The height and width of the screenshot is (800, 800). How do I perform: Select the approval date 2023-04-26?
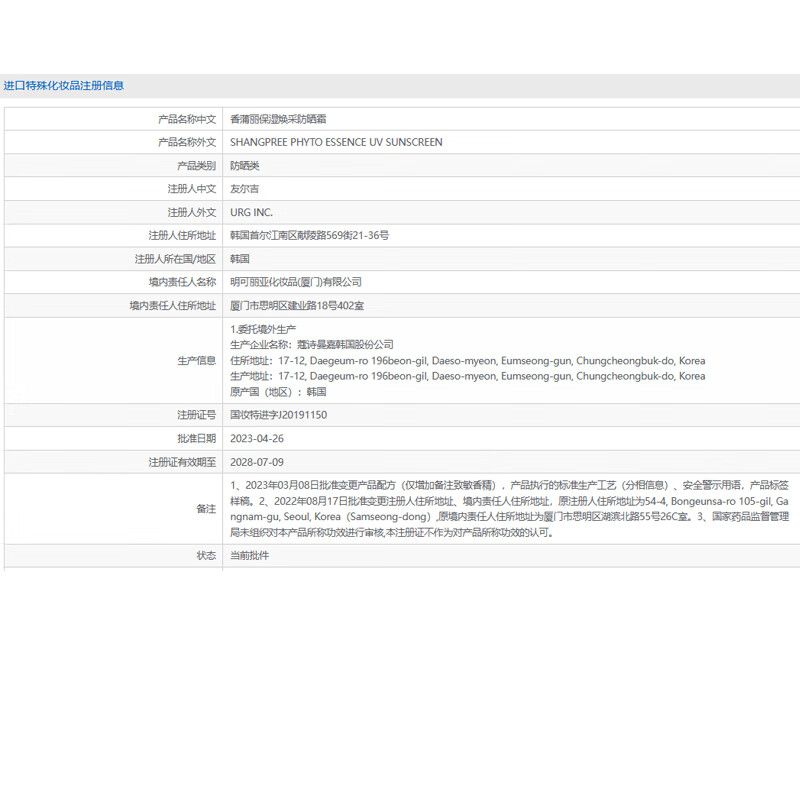click(x=257, y=439)
